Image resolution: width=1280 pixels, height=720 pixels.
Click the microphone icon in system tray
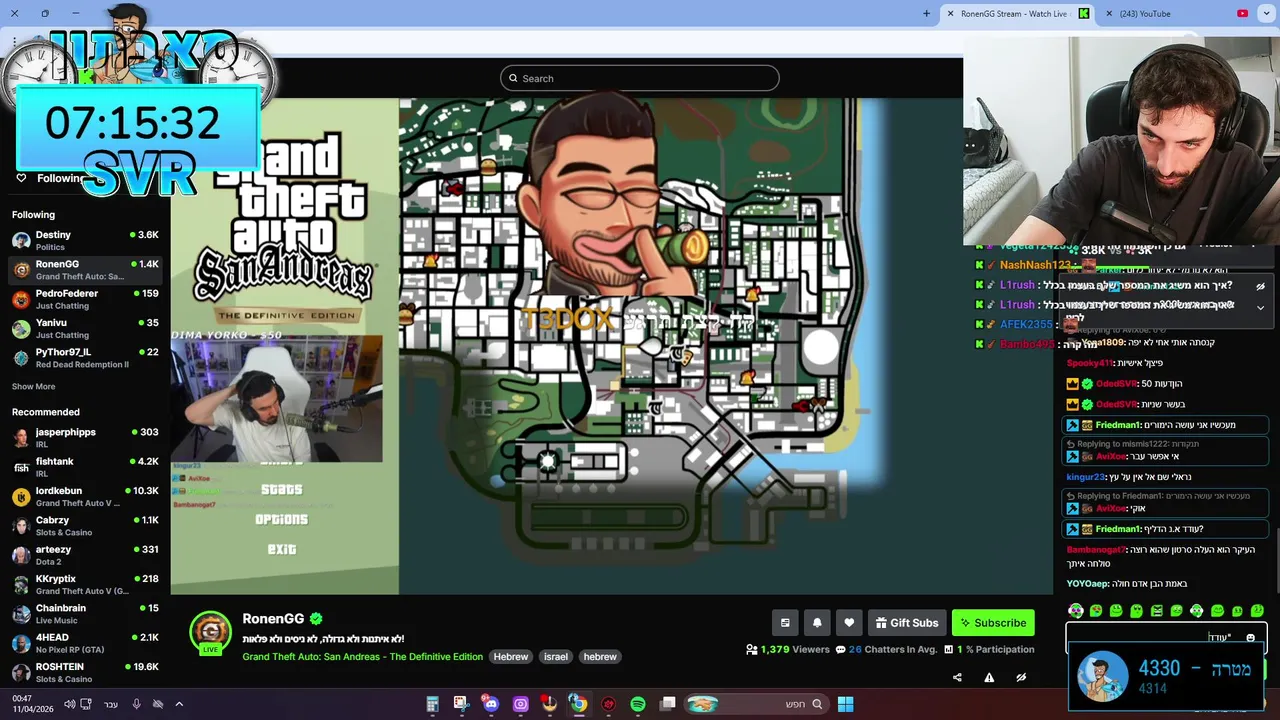point(137,704)
